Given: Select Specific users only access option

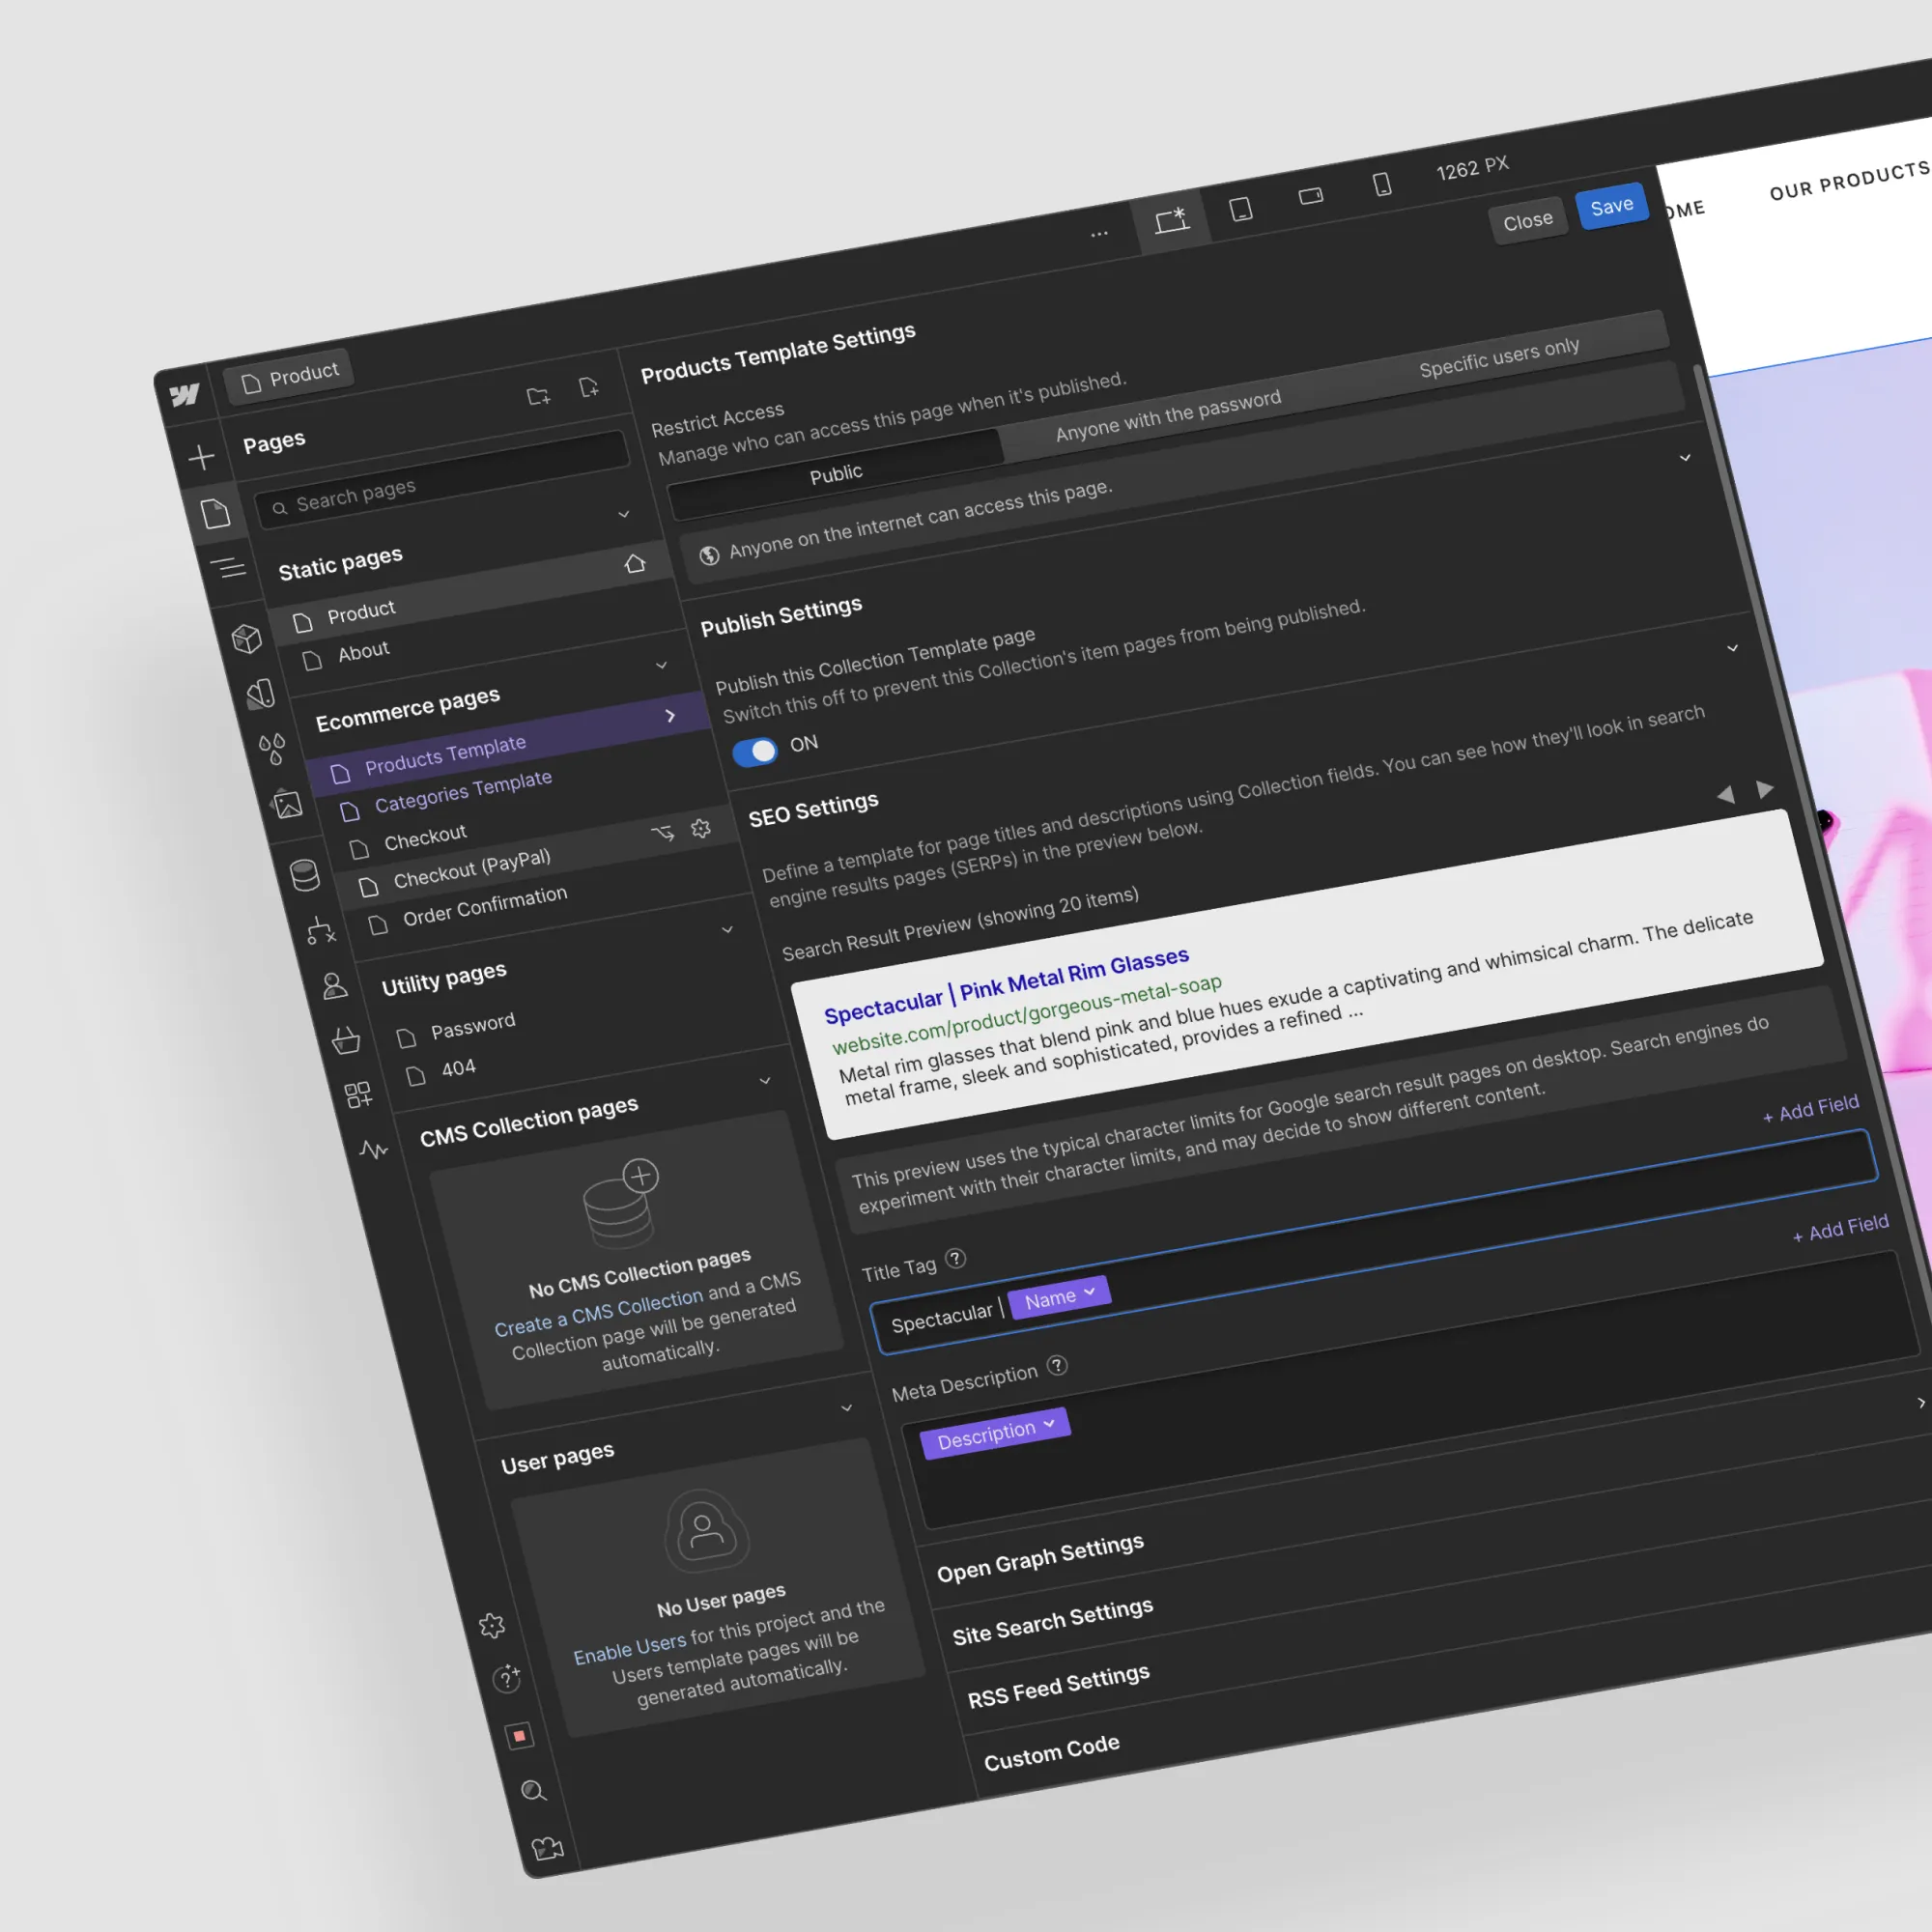Looking at the screenshot, I should [1498, 357].
